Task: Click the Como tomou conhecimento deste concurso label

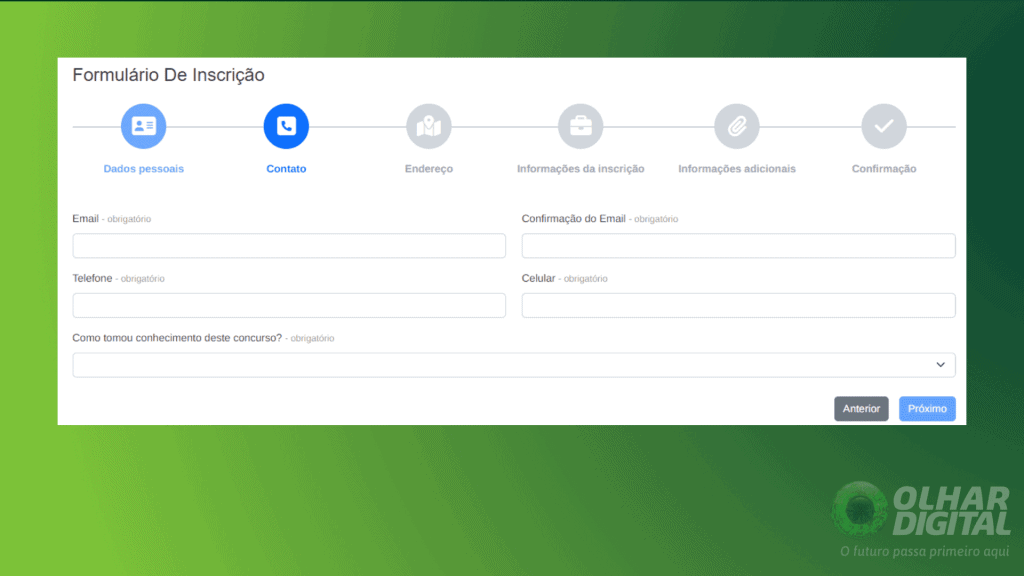Action: [x=177, y=338]
